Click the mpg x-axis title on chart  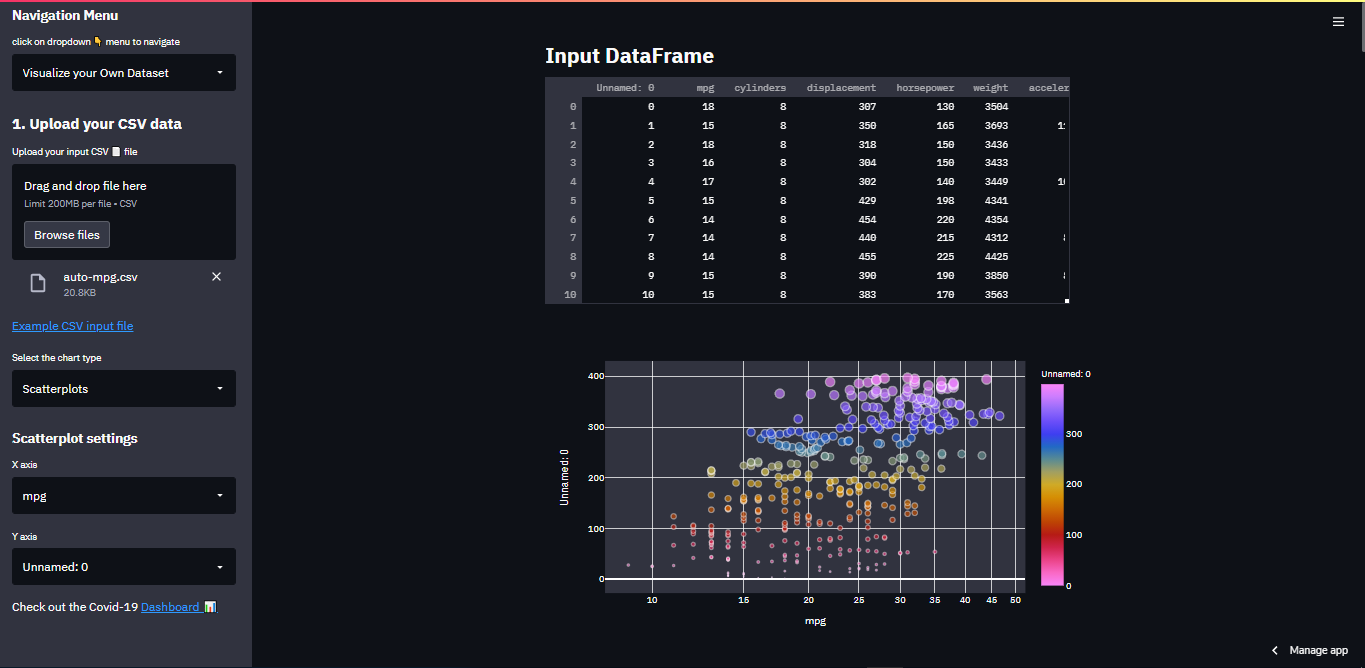point(815,621)
